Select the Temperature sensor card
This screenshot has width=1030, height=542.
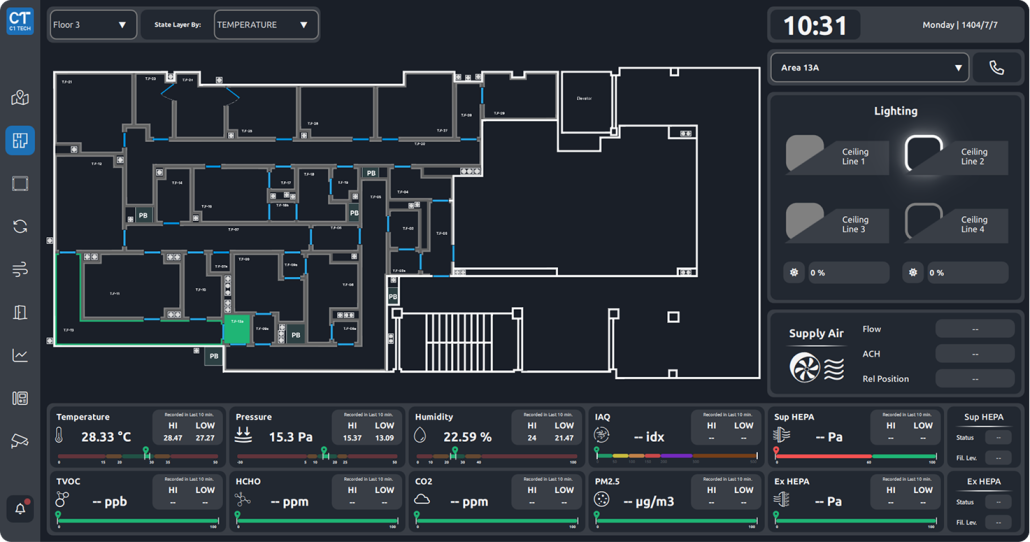coord(138,436)
